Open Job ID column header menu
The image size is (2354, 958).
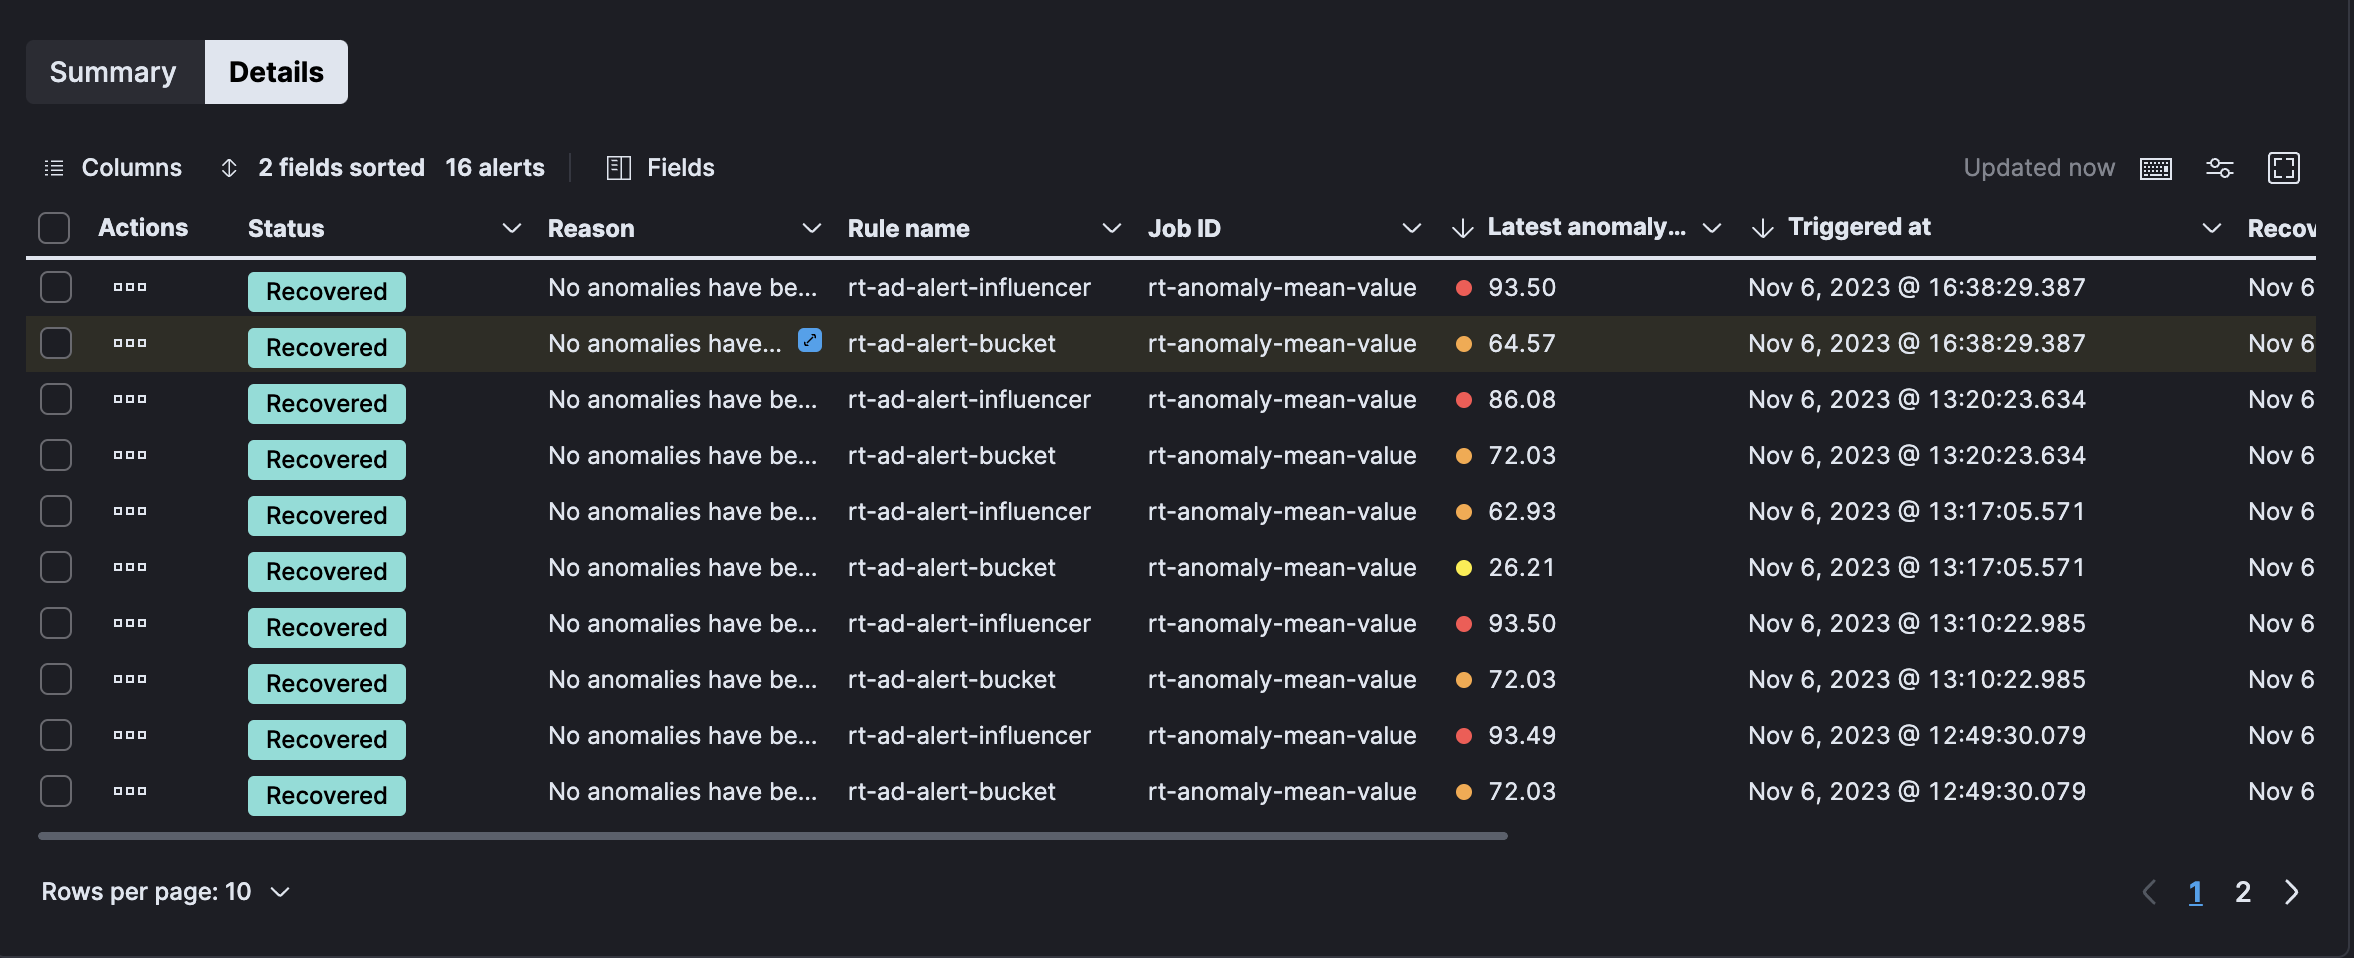point(1411,229)
